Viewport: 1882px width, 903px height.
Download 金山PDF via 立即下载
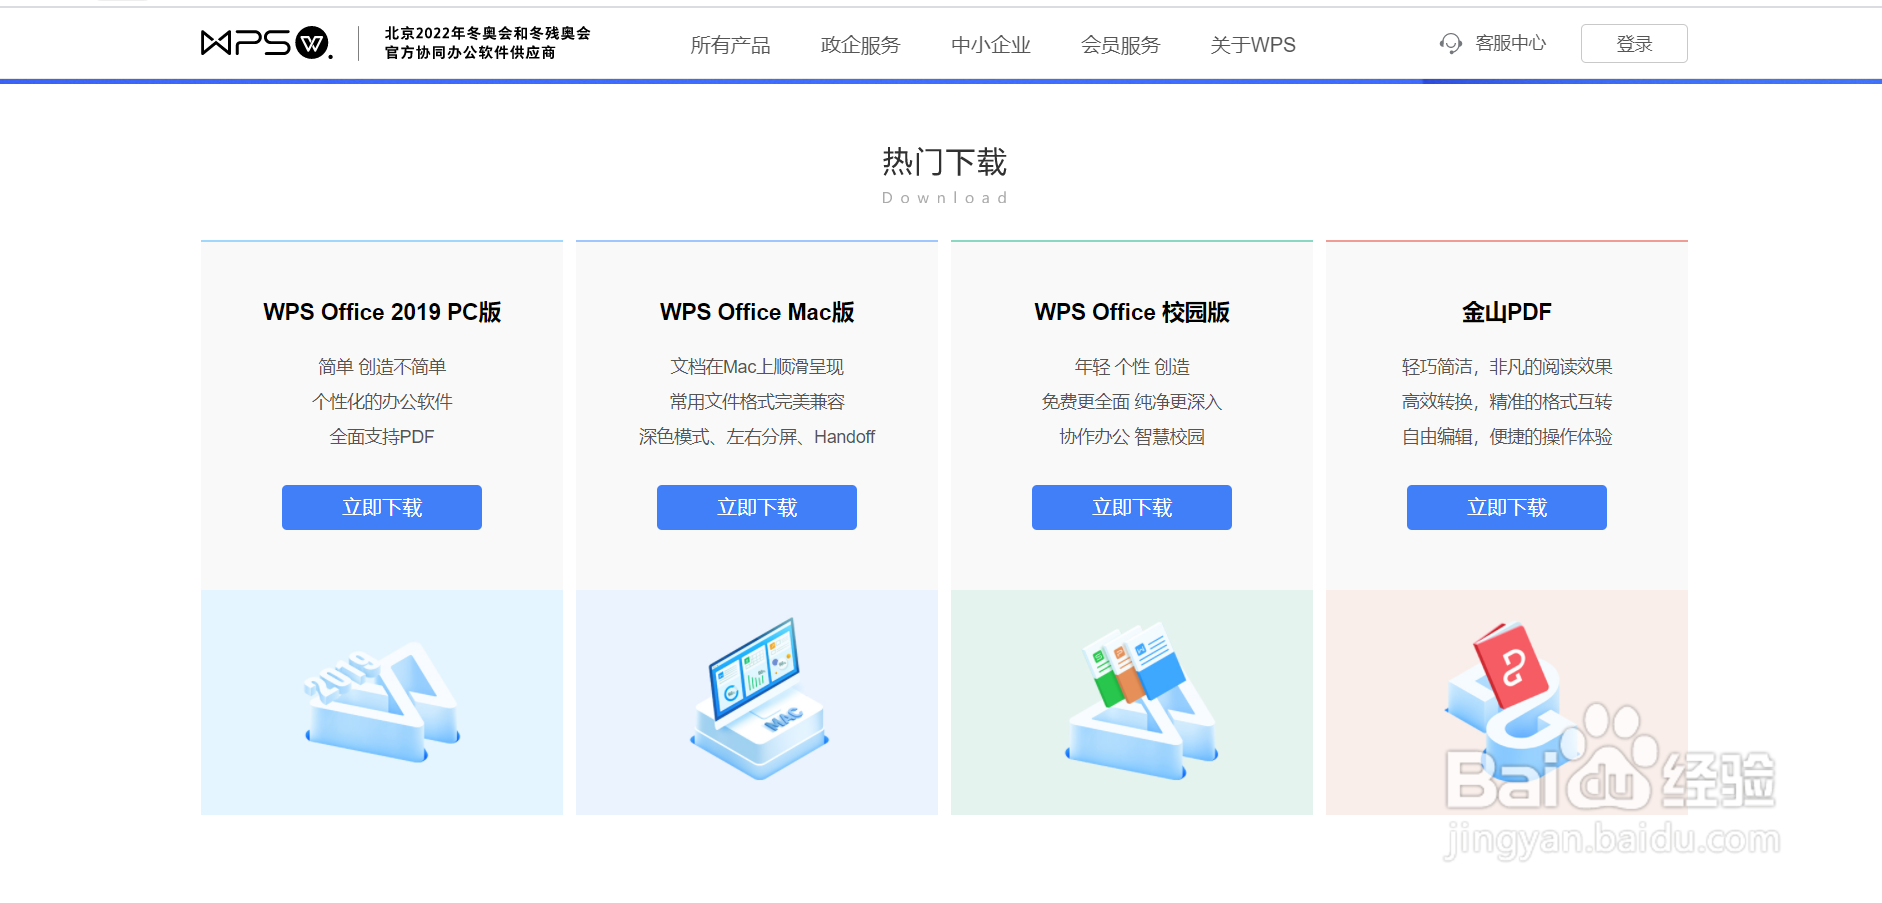1506,507
